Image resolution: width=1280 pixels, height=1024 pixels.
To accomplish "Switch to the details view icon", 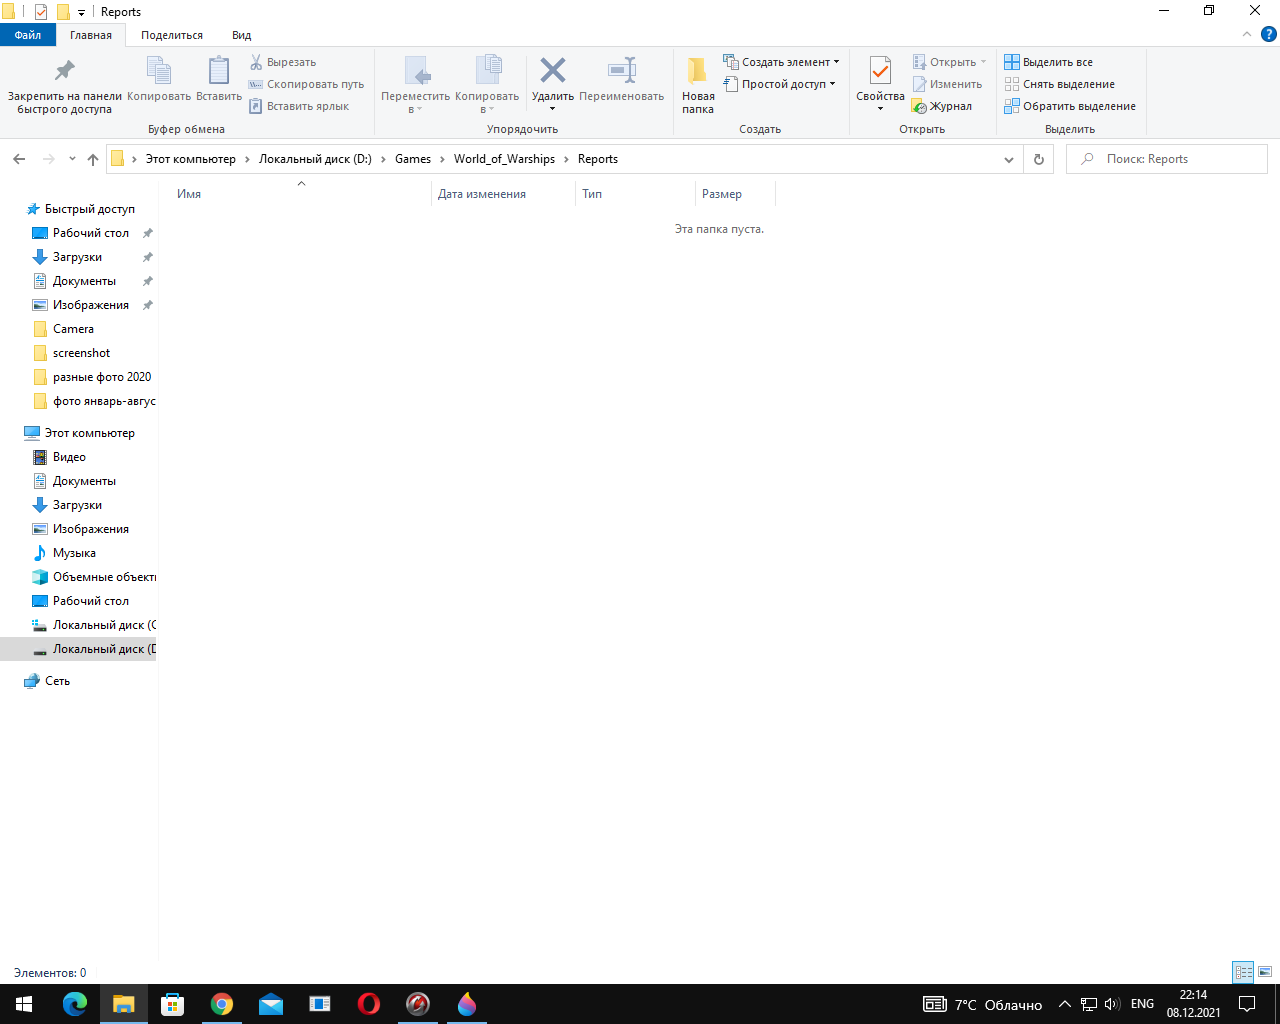I will [x=1244, y=972].
